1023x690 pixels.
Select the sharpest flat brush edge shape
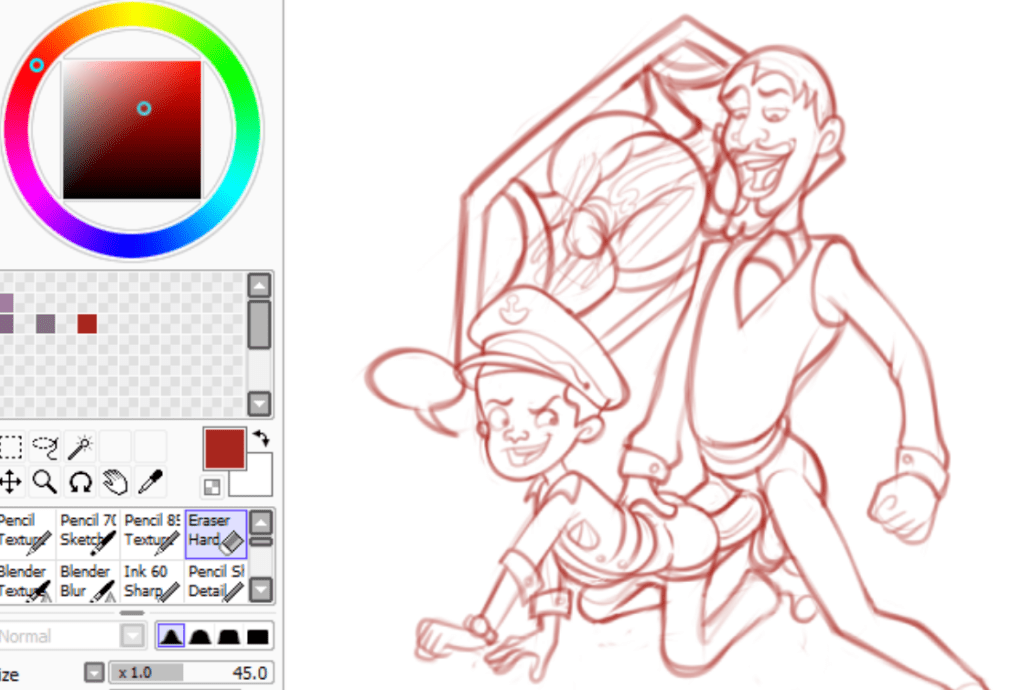click(258, 636)
